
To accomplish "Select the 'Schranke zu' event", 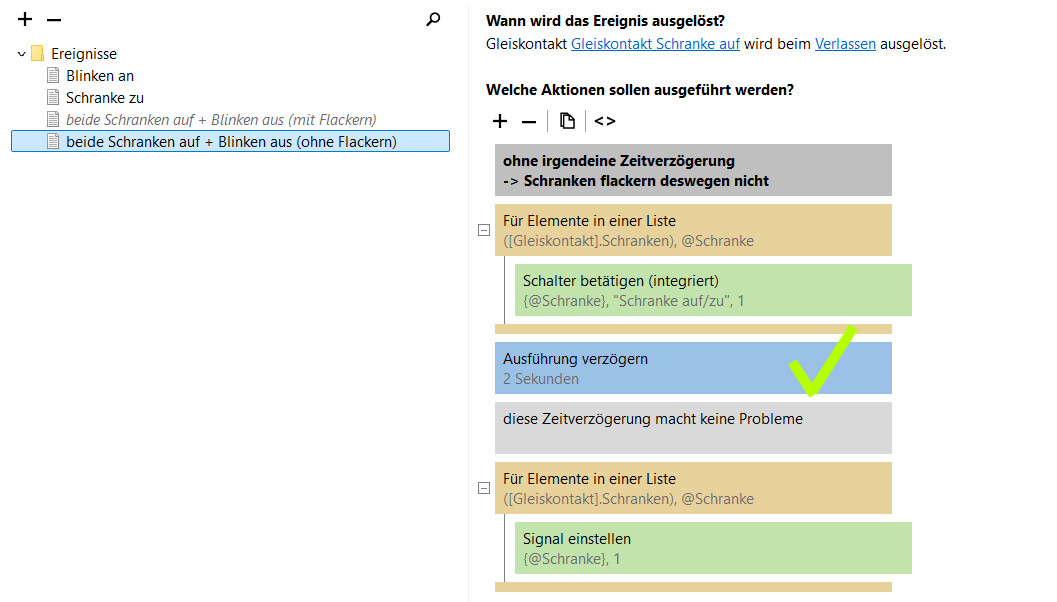I will tap(104, 98).
